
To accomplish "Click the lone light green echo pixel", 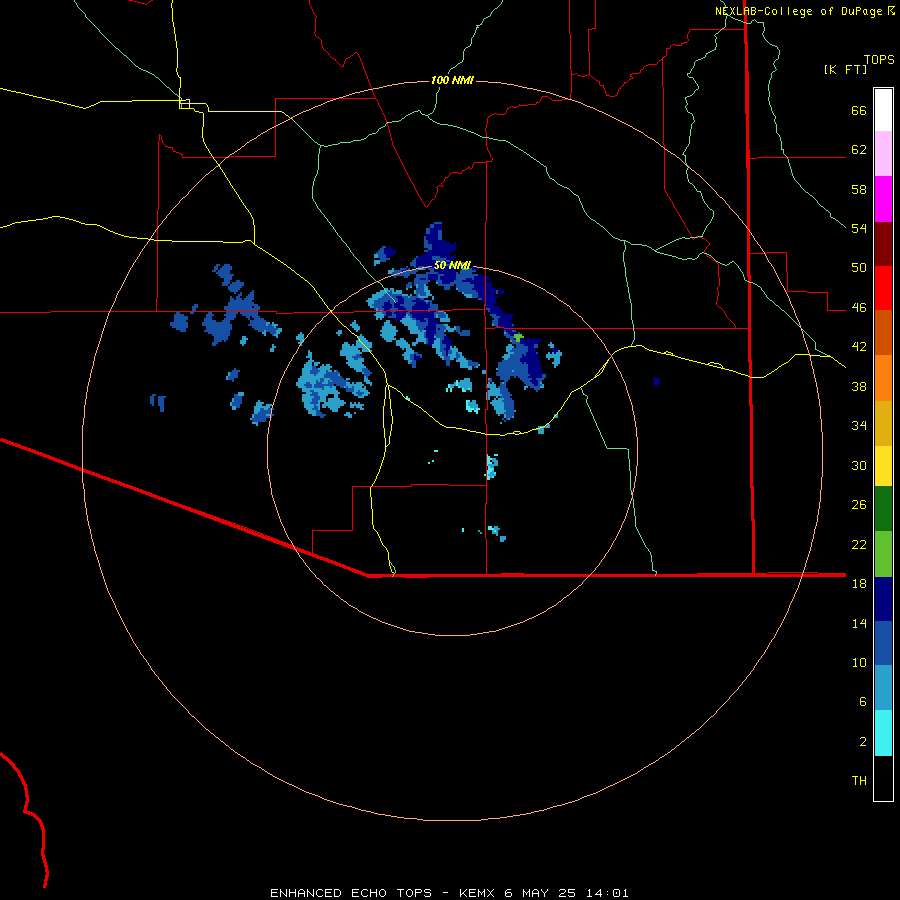I will click(x=517, y=338).
